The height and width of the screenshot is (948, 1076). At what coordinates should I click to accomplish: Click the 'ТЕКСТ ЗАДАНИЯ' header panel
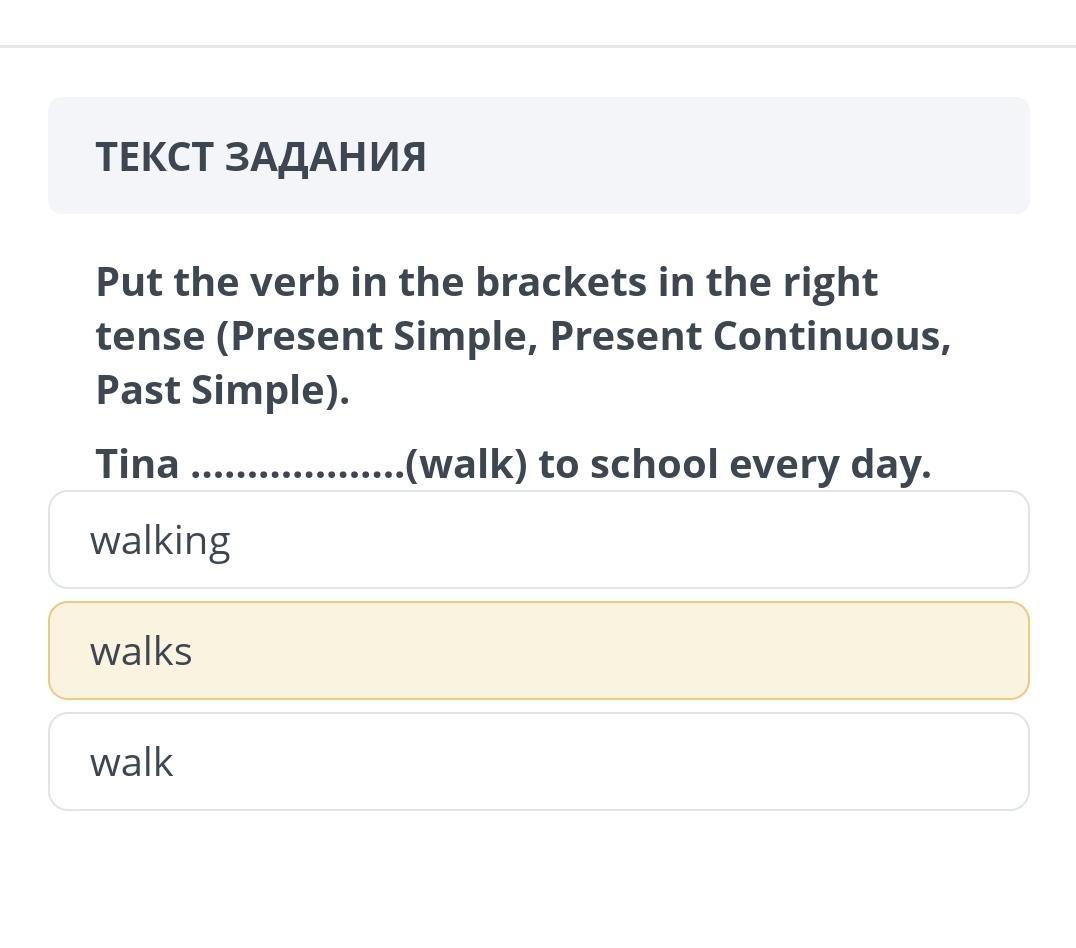(538, 156)
